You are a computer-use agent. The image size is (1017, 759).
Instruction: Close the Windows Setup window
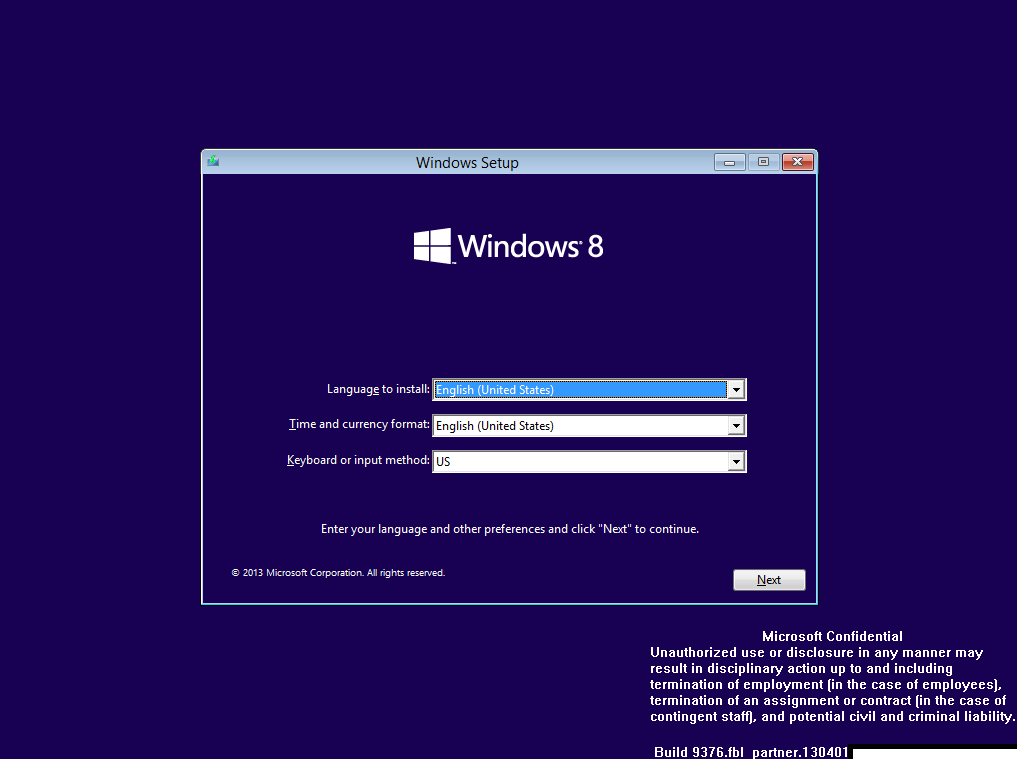pyautogui.click(x=798, y=162)
